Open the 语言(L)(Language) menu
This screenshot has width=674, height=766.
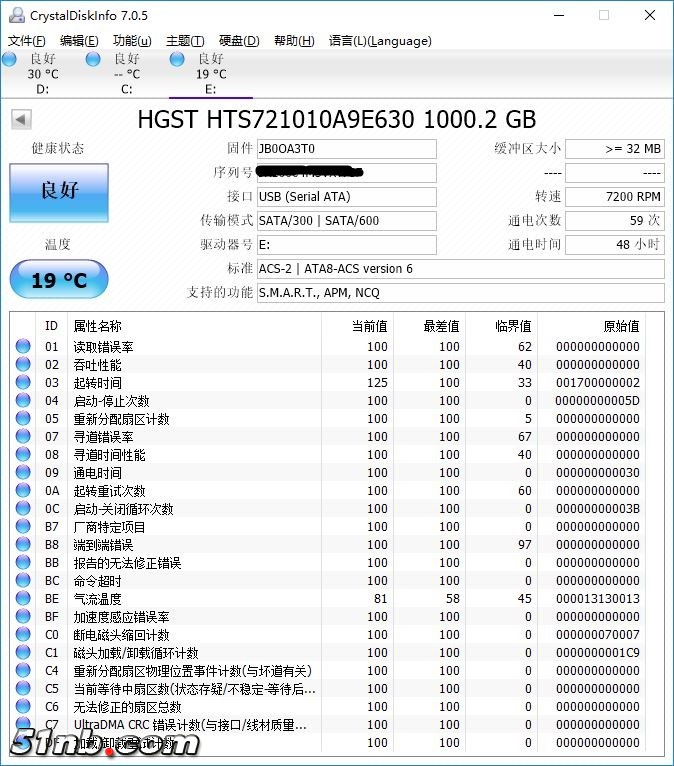tap(380, 41)
